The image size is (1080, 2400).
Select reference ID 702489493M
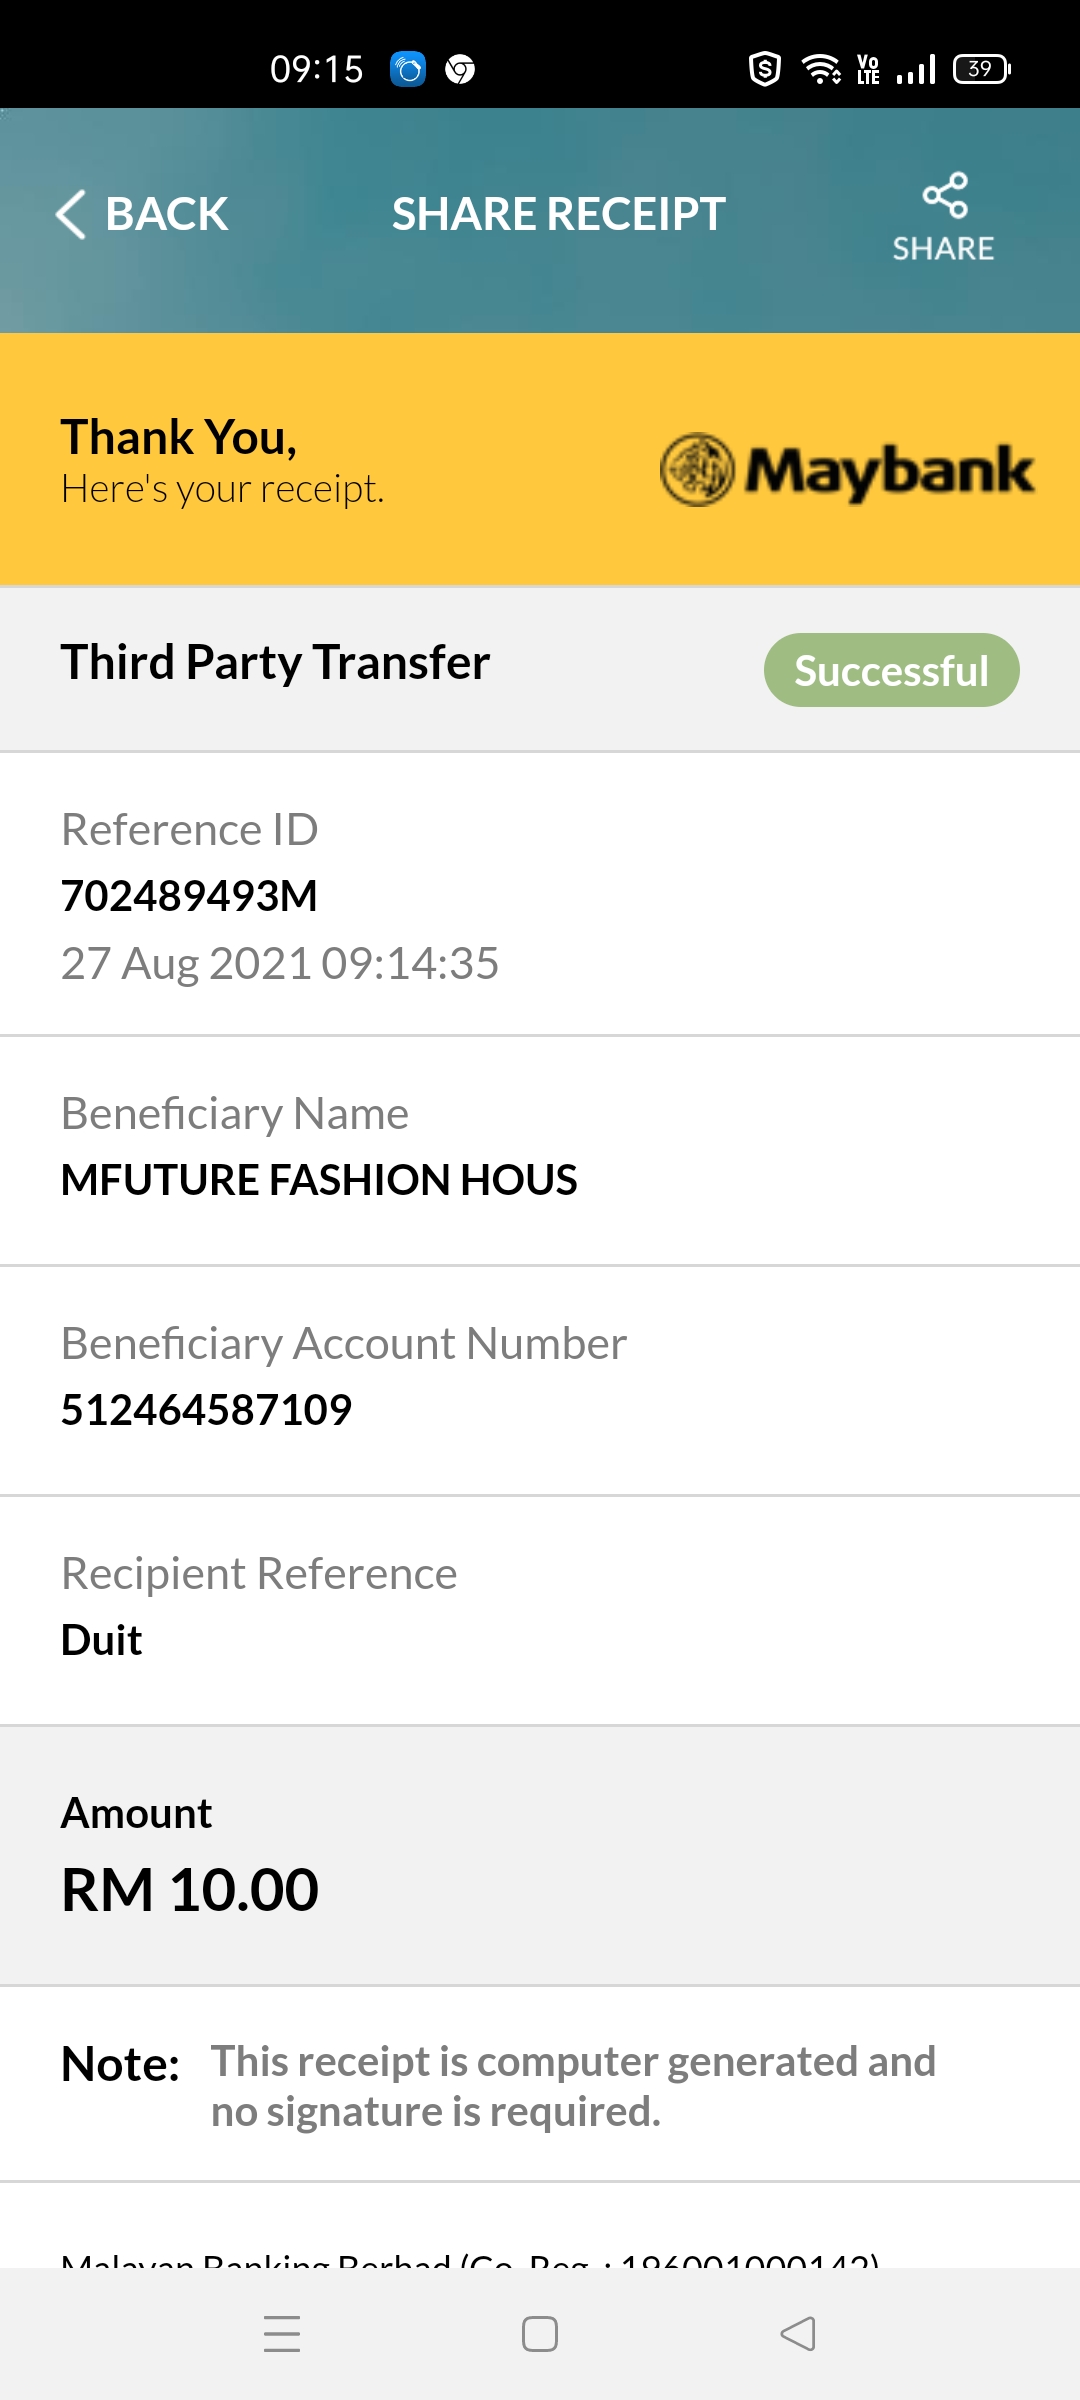click(x=189, y=896)
